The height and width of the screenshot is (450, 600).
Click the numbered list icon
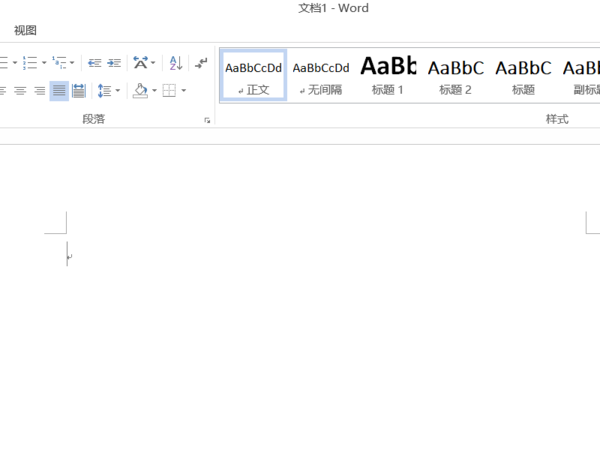(x=30, y=62)
